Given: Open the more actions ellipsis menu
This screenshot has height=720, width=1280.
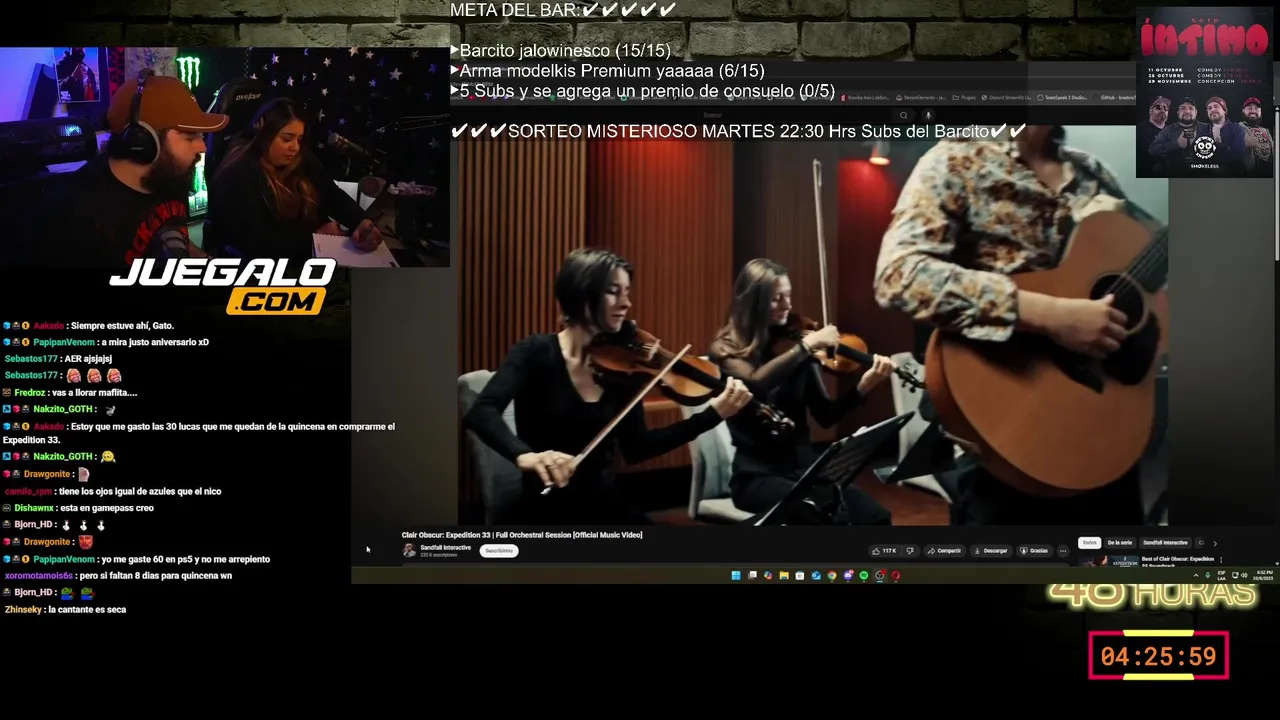Looking at the screenshot, I should click(x=1063, y=551).
